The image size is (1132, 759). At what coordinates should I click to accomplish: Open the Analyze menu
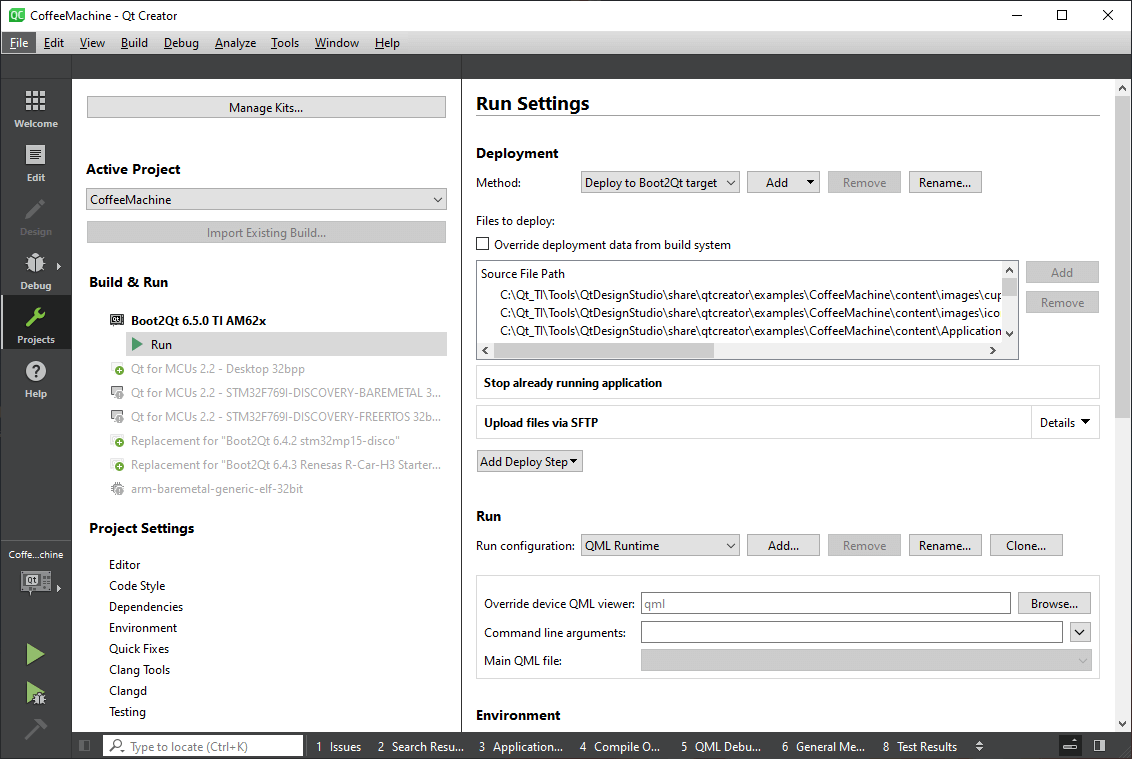click(235, 43)
